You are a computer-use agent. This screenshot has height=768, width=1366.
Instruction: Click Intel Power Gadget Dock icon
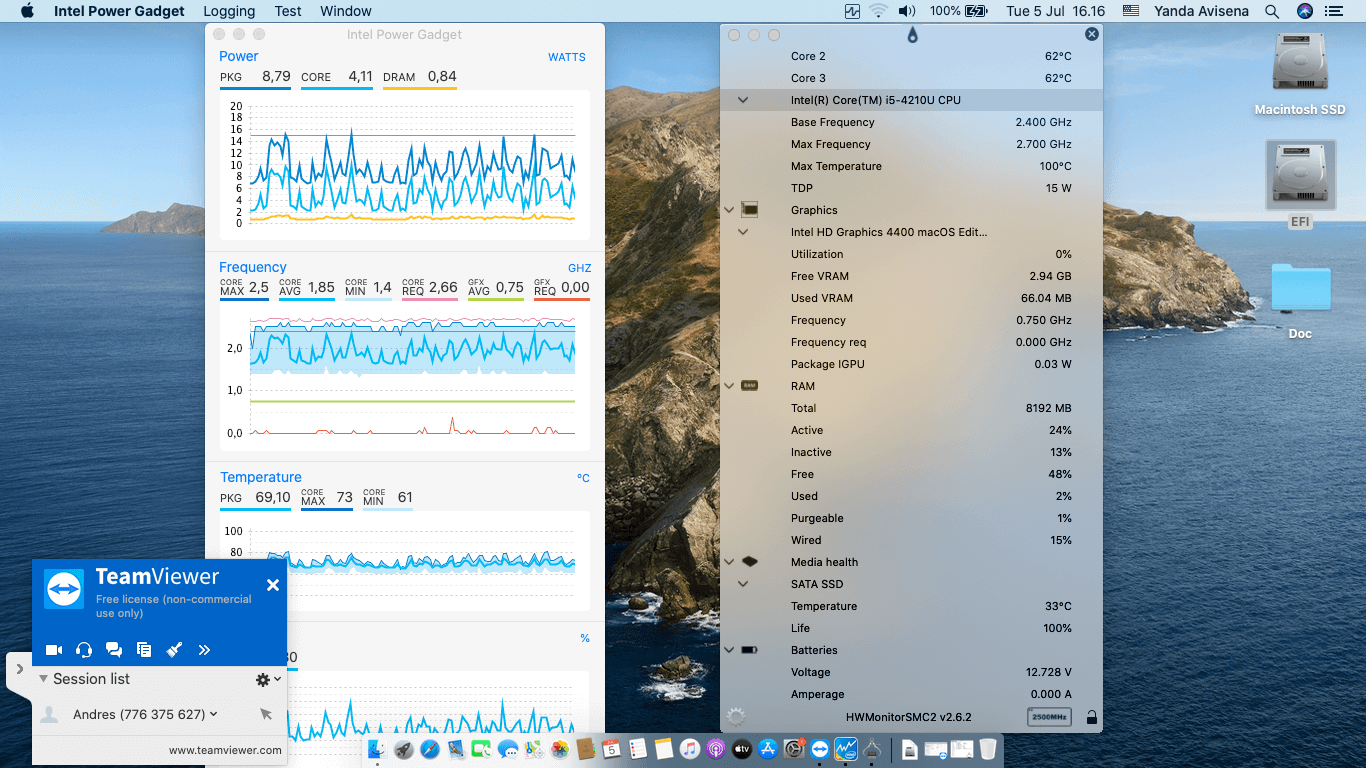(x=846, y=748)
